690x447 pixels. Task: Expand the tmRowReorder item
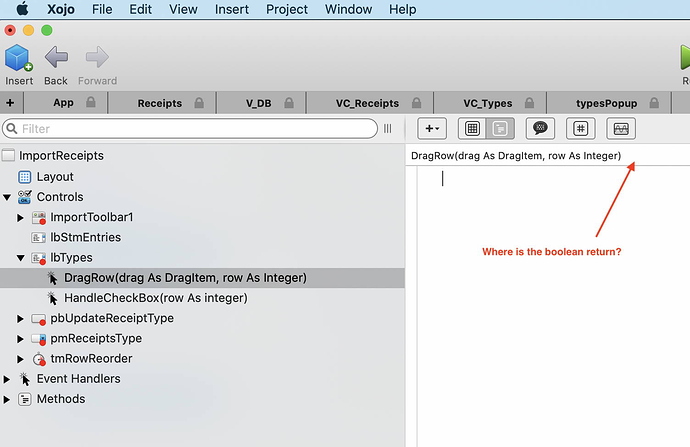click(20, 359)
